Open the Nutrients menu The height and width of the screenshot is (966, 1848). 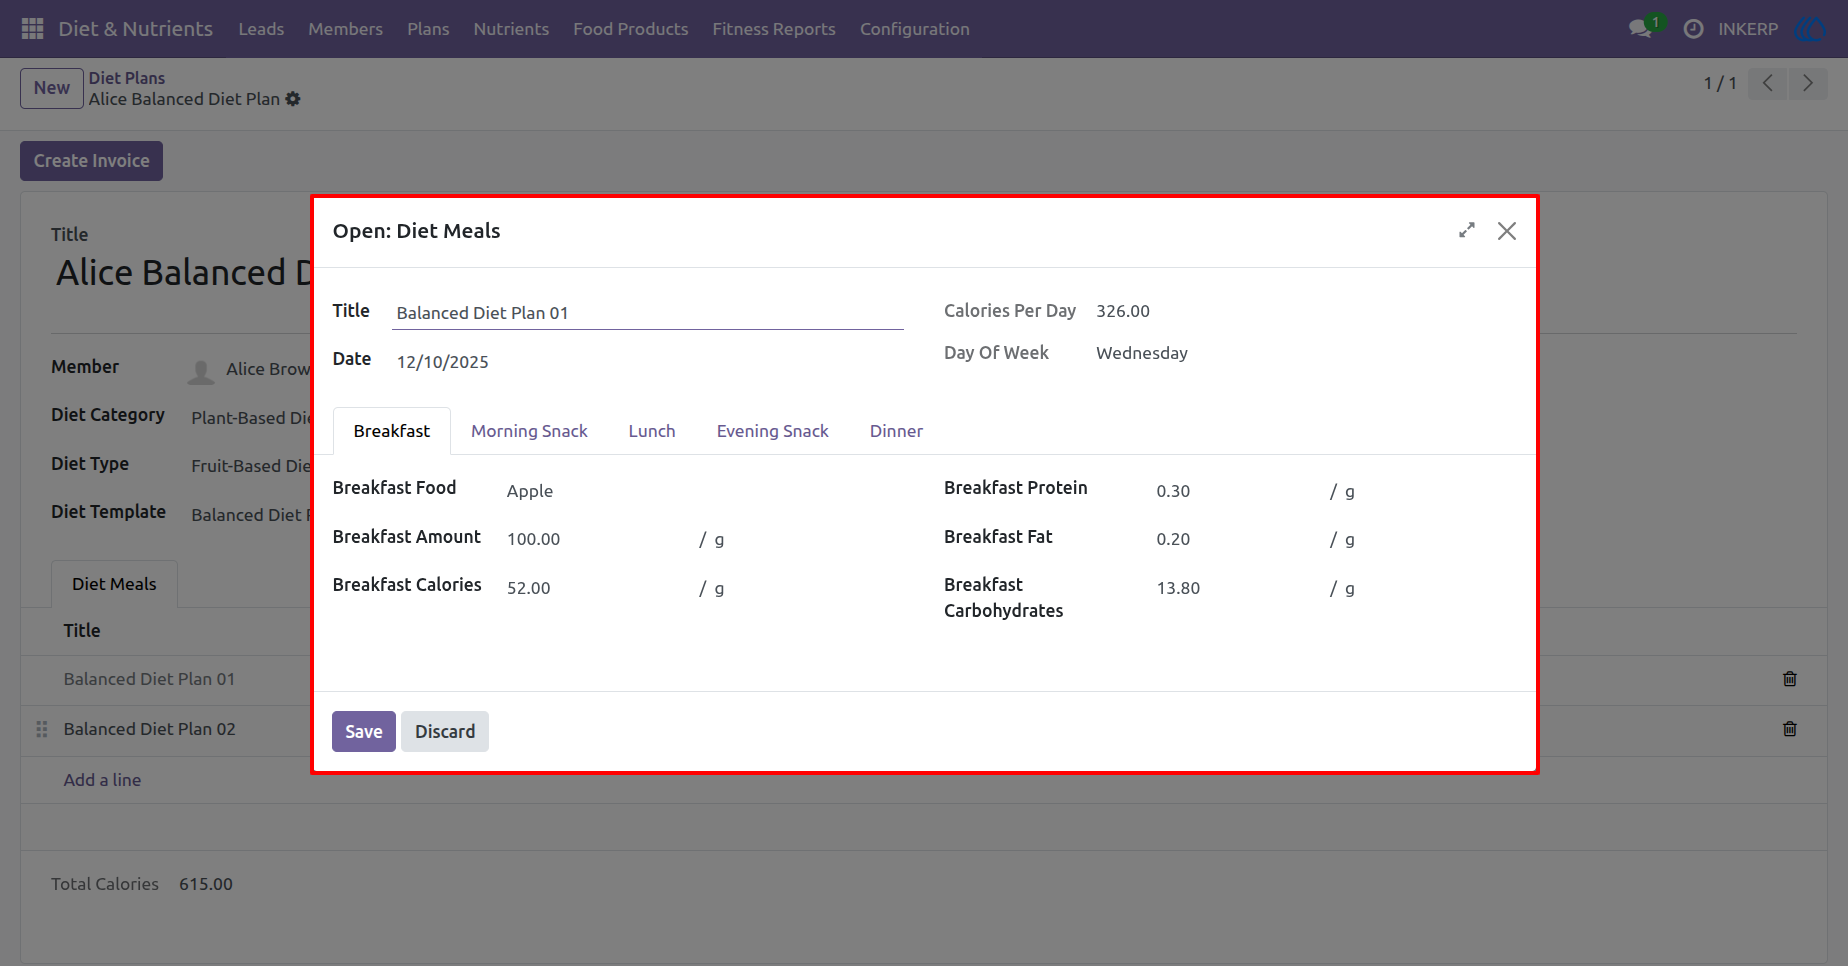click(x=511, y=29)
